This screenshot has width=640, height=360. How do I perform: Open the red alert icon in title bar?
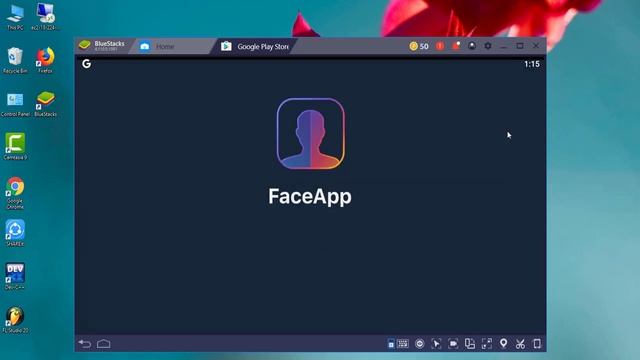[x=440, y=46]
